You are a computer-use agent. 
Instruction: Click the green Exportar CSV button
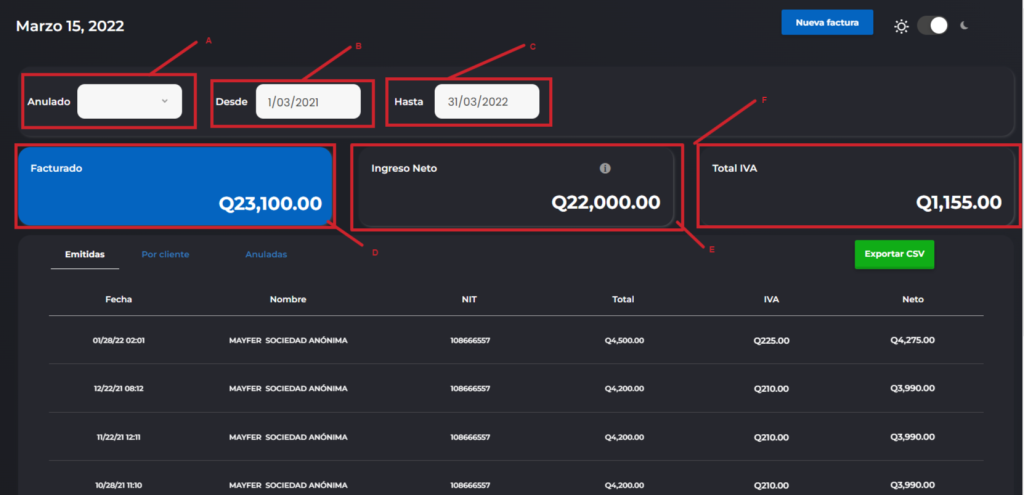click(x=894, y=254)
